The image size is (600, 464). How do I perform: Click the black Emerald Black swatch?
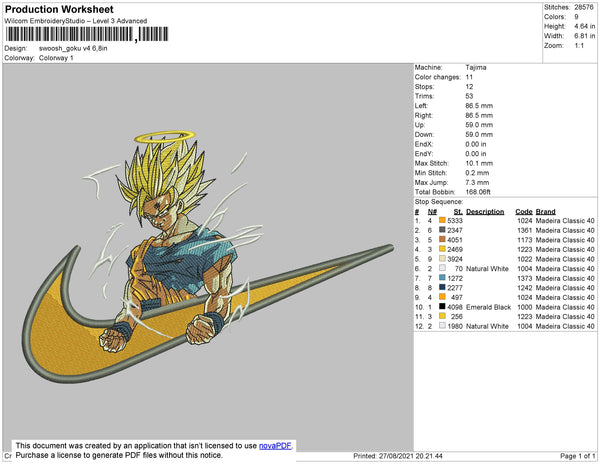click(442, 306)
